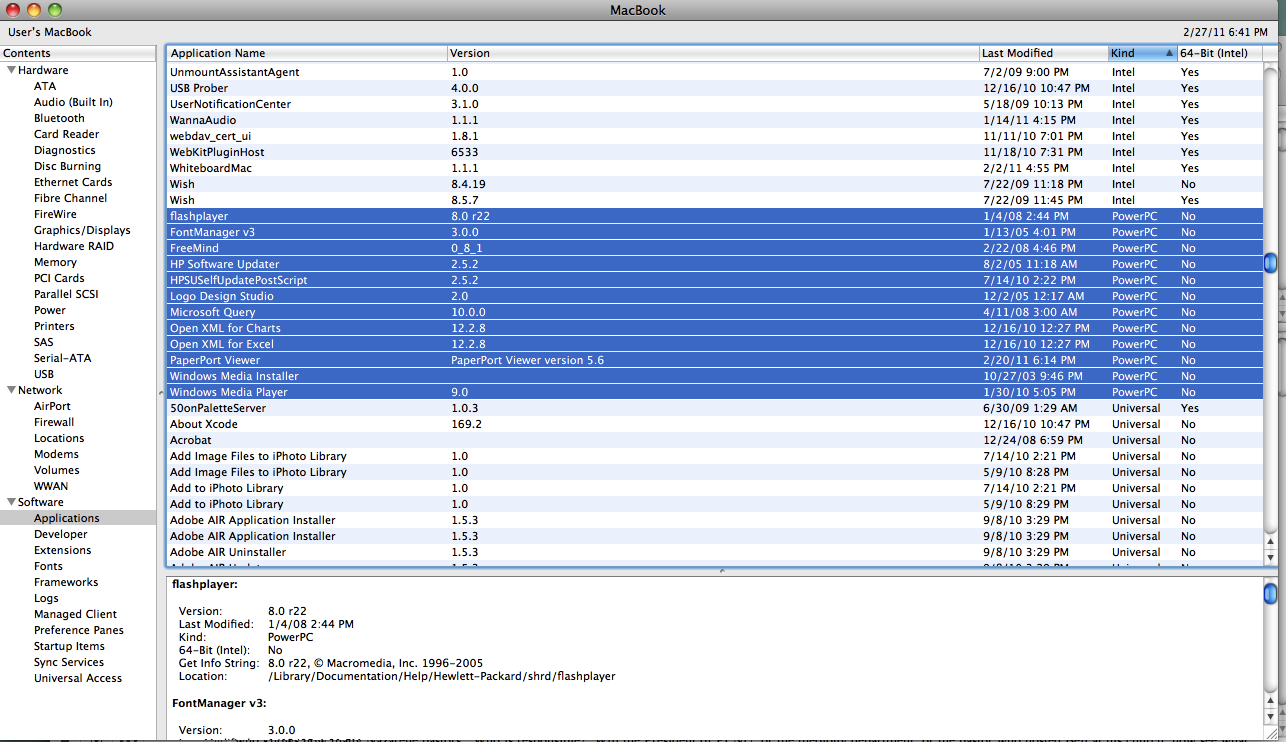Select ATA in Hardware list

45,86
